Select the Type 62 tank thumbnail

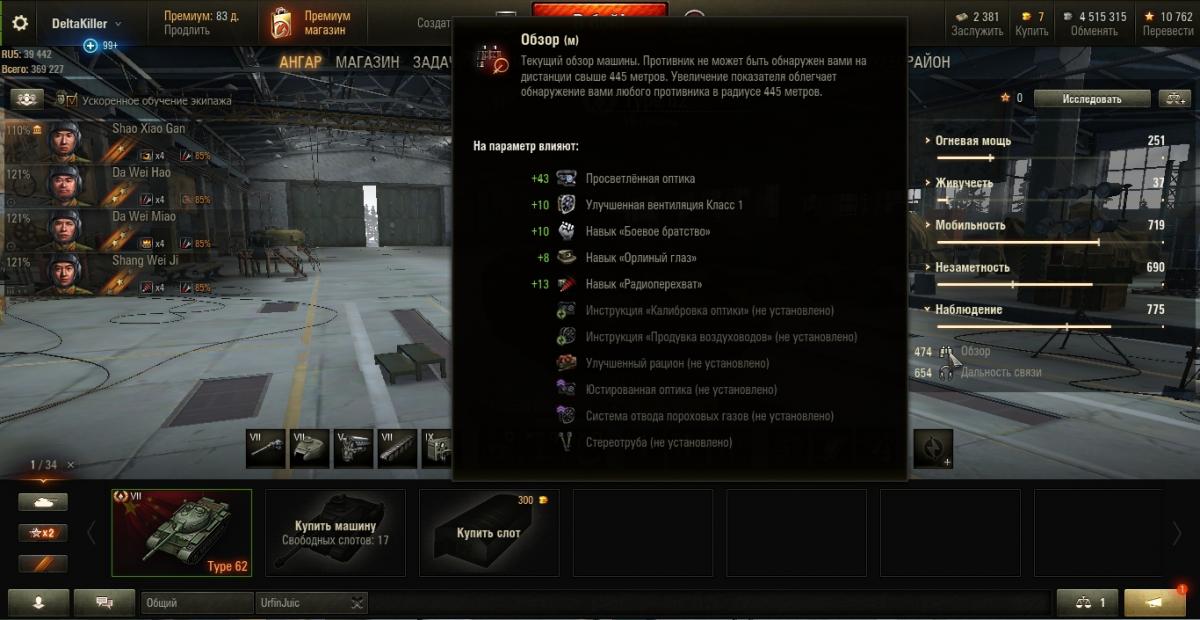pos(182,532)
